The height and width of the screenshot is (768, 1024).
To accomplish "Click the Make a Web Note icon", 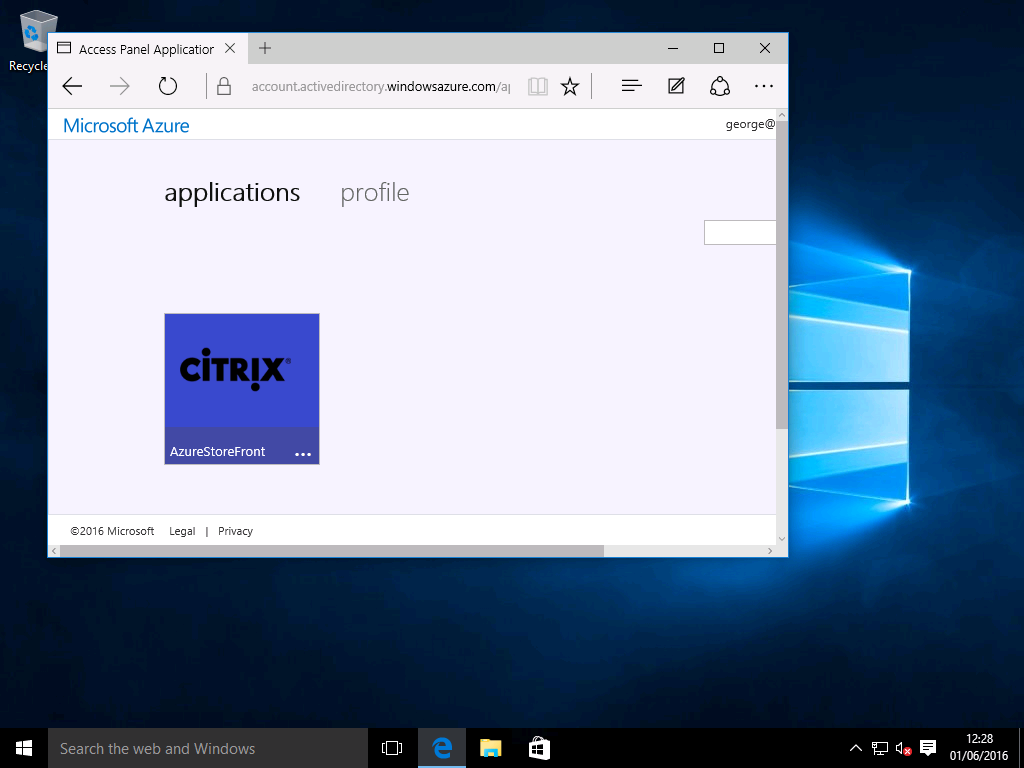I will 676,87.
